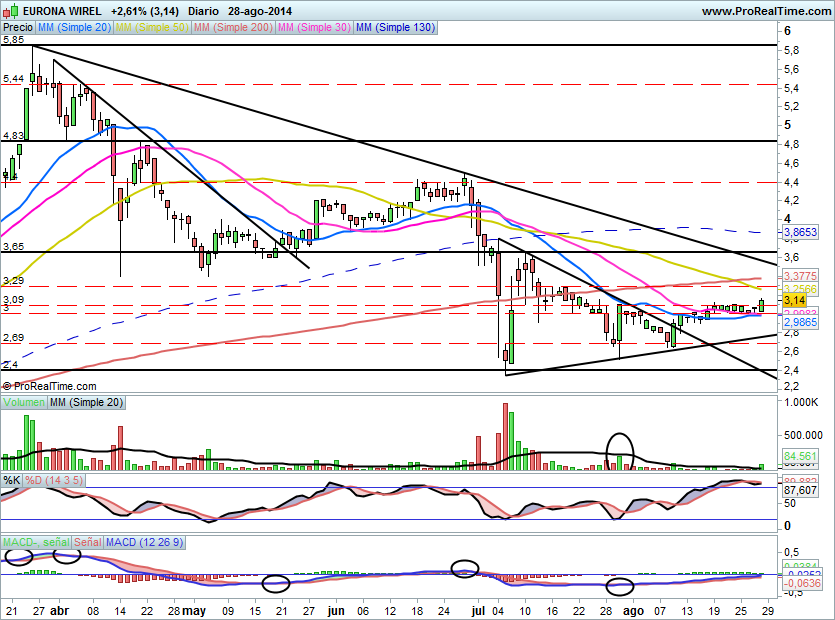
Task: Click the MACD (12 26 9) label
Action: pos(145,542)
